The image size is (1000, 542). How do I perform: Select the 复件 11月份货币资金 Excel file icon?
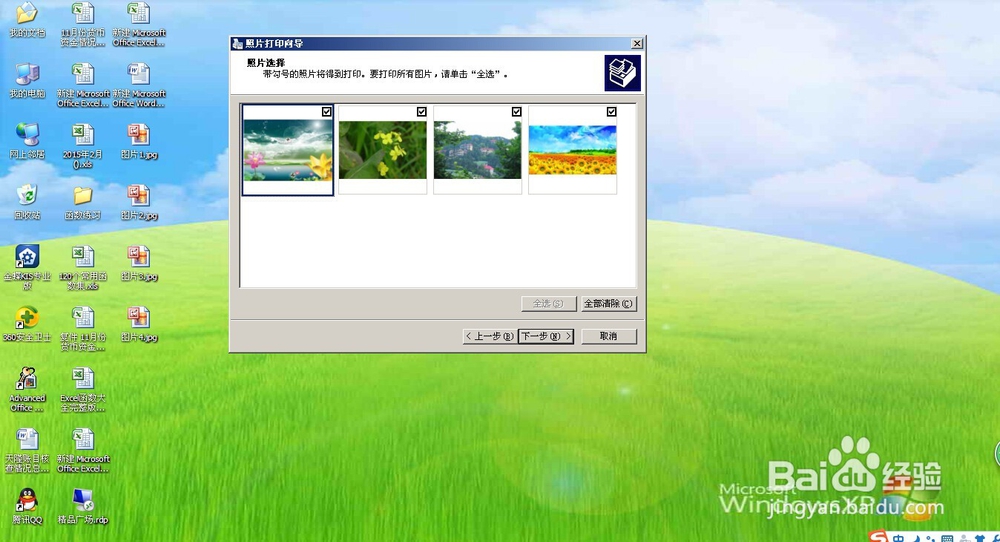(x=83, y=318)
